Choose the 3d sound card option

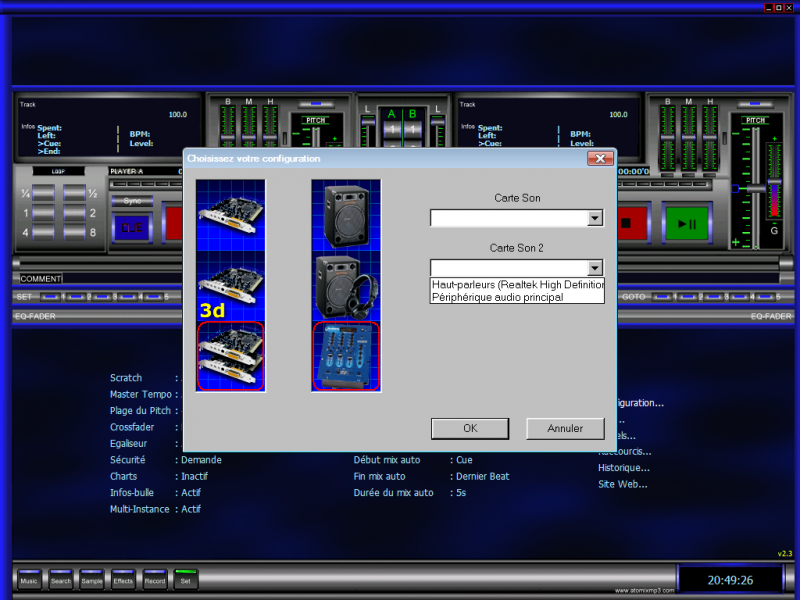point(231,285)
